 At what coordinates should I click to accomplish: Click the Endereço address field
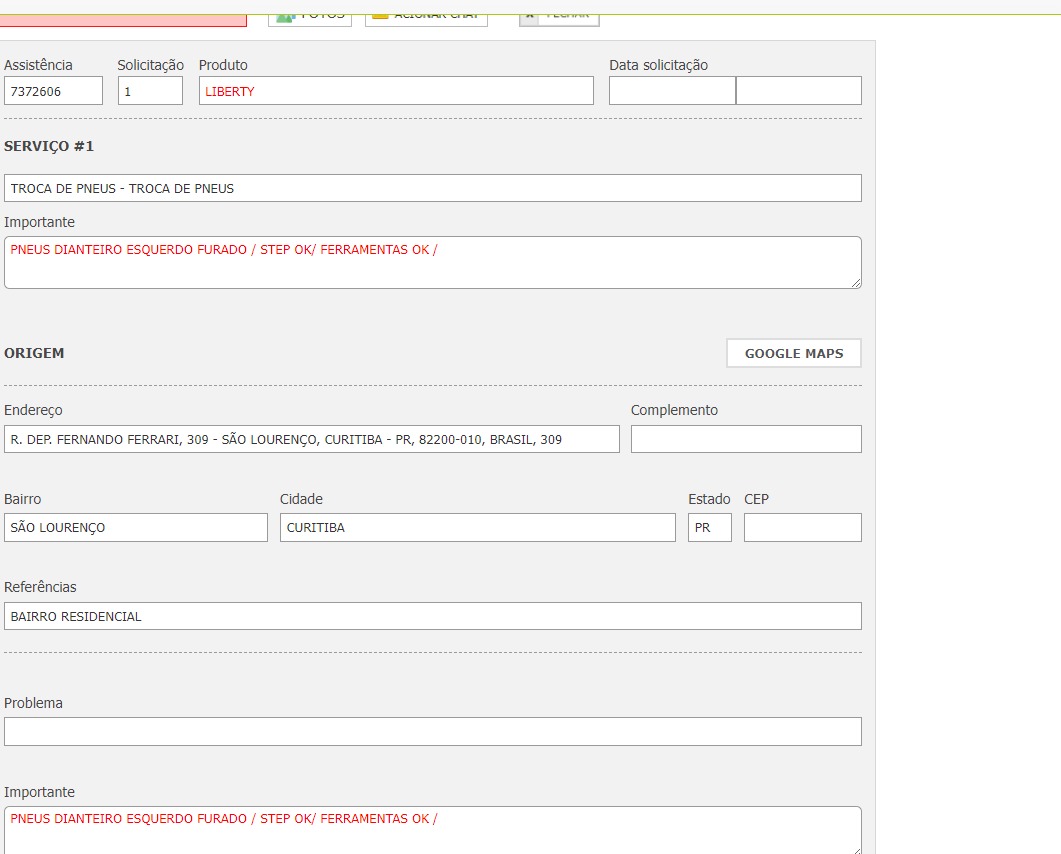[x=311, y=439]
